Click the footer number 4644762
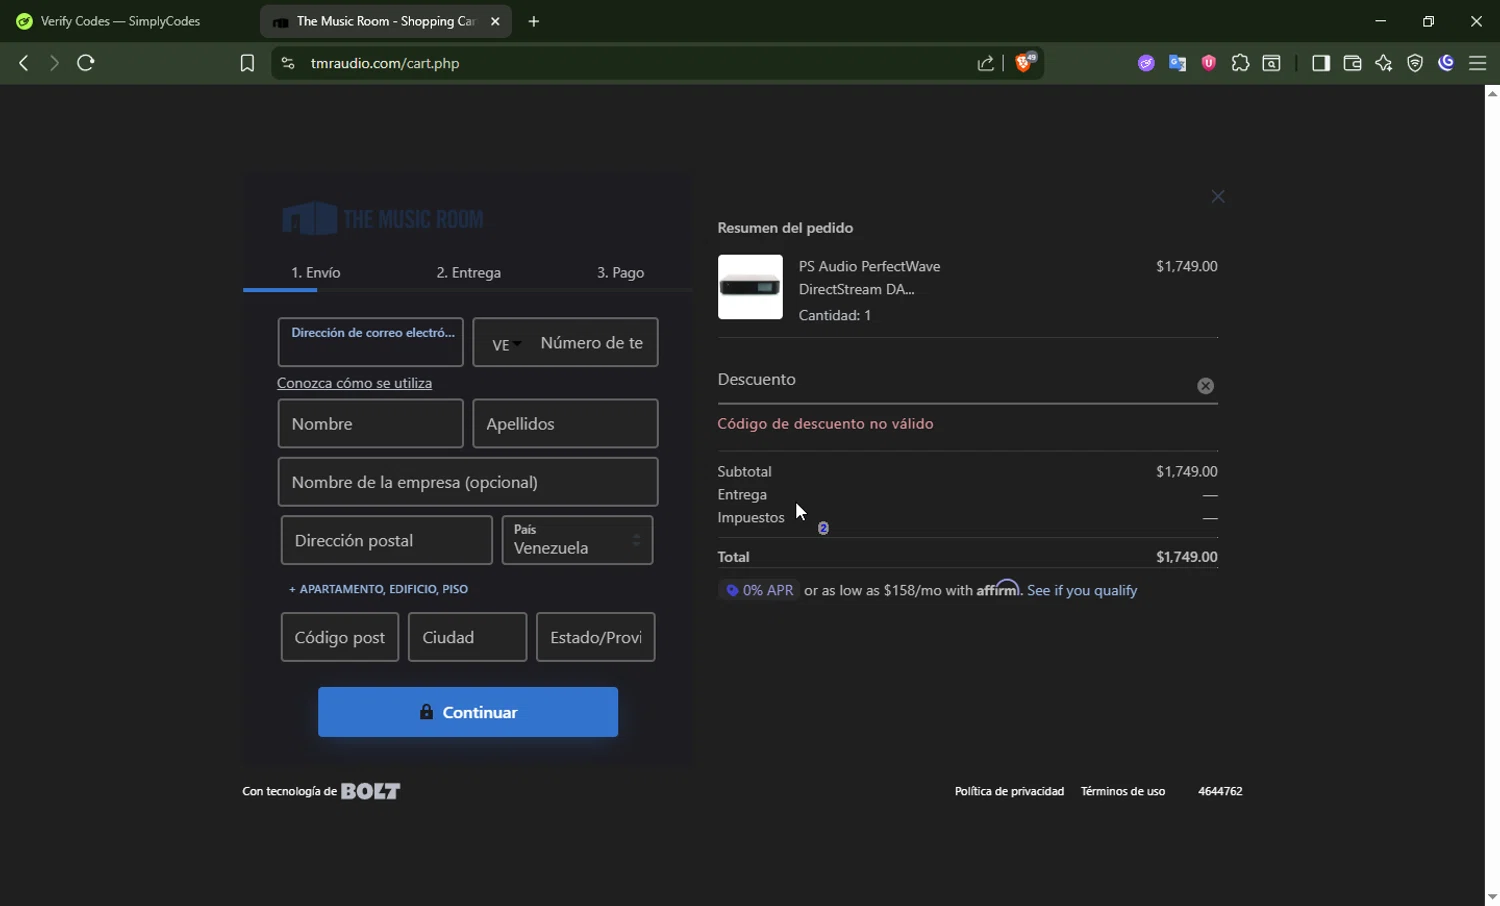The width and height of the screenshot is (1500, 906). tap(1220, 791)
